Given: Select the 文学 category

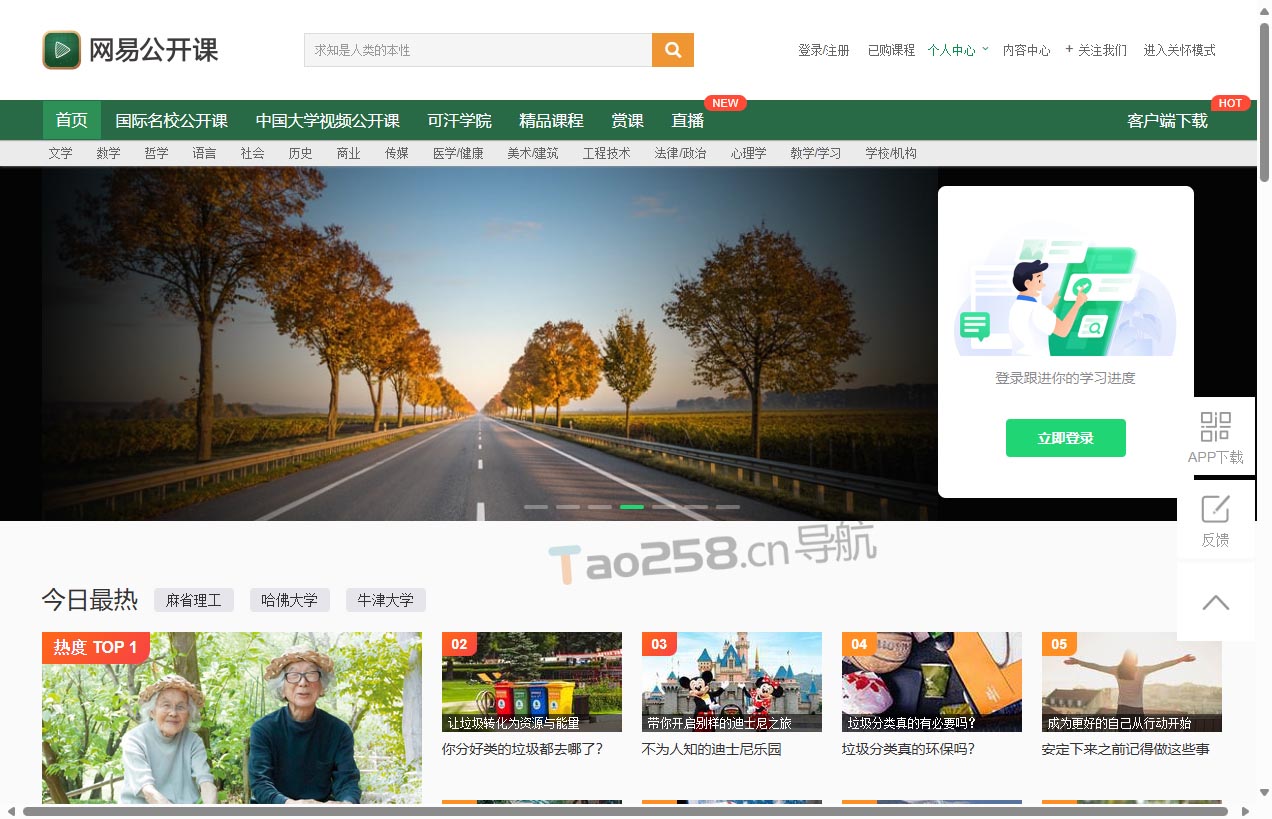Looking at the screenshot, I should 60,153.
